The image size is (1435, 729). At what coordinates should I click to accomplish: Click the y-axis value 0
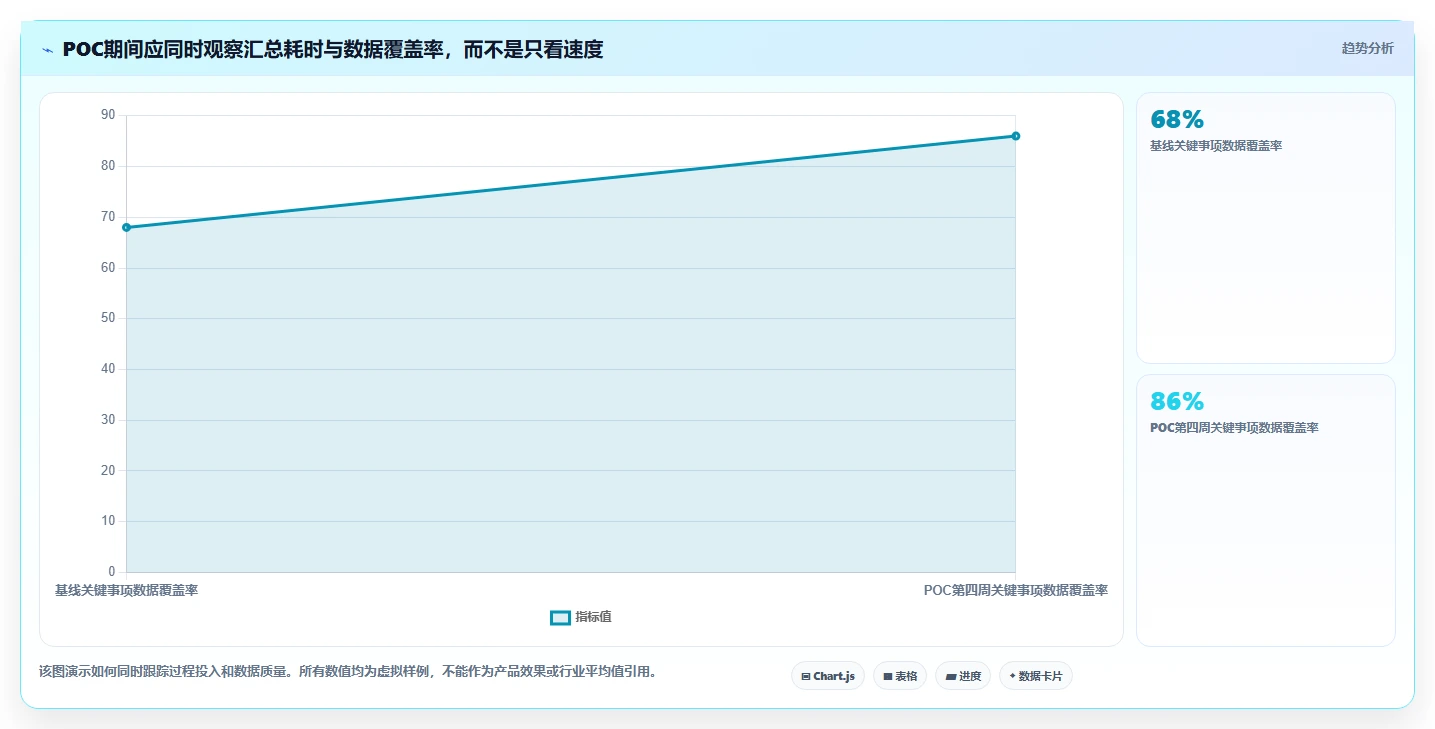click(112, 572)
